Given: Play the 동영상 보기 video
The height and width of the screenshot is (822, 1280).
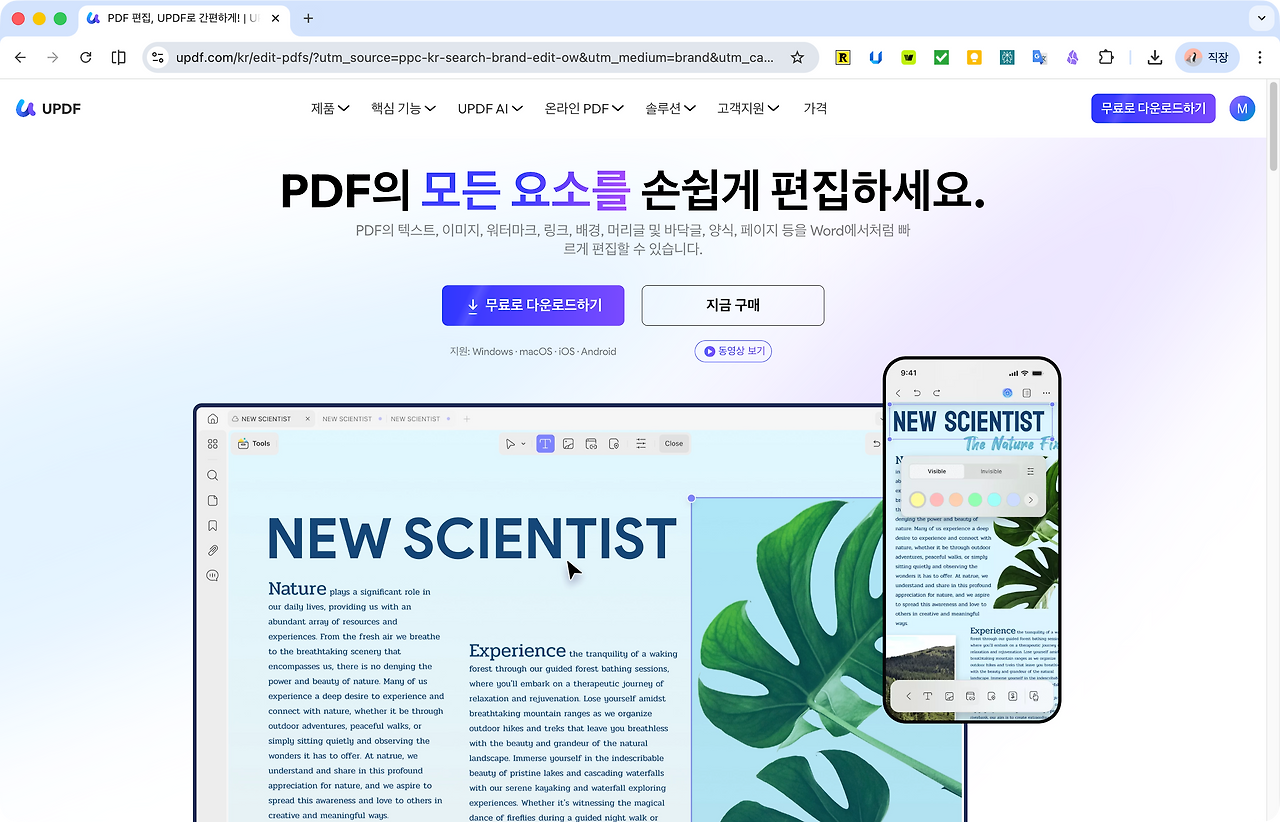Looking at the screenshot, I should 733,351.
